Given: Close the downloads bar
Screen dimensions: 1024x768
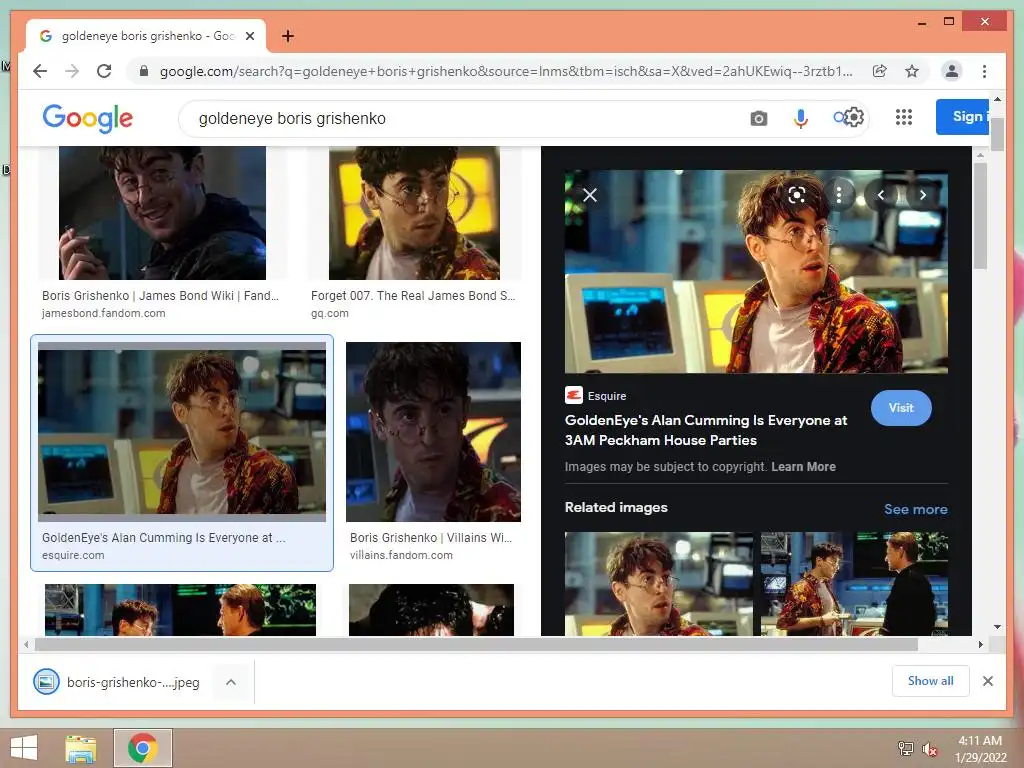Looking at the screenshot, I should (x=987, y=681).
